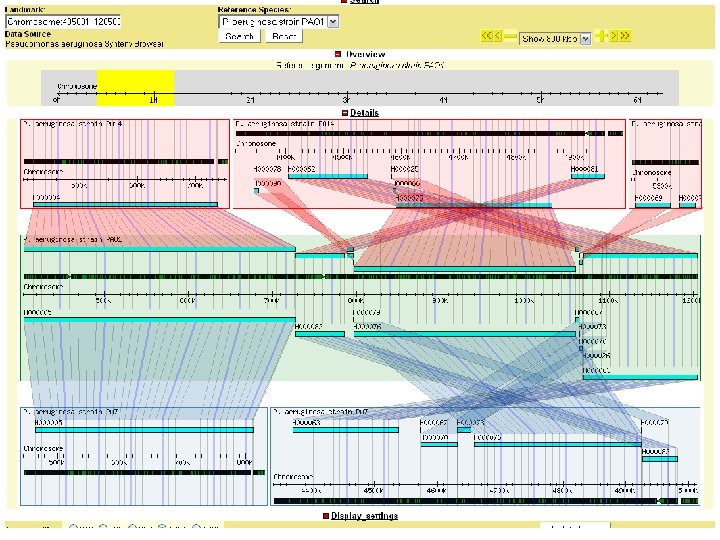Click the 900k tick on the reference chromosome ruler
720x540 pixels.
(440, 301)
